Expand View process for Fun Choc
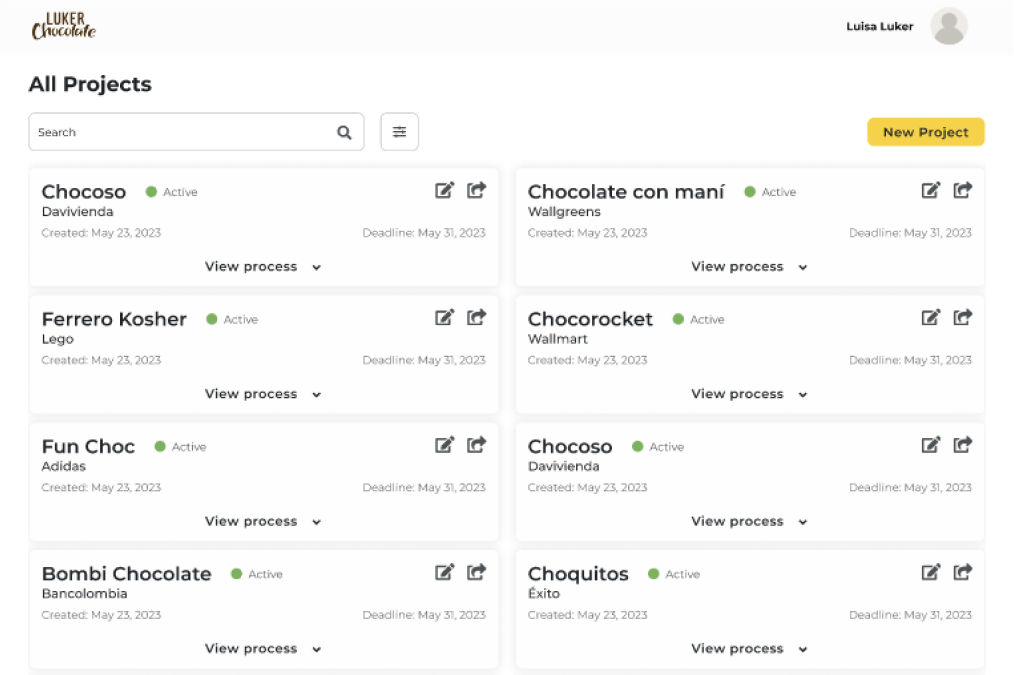Image resolution: width=1014 pixels, height=675 pixels. click(x=263, y=521)
